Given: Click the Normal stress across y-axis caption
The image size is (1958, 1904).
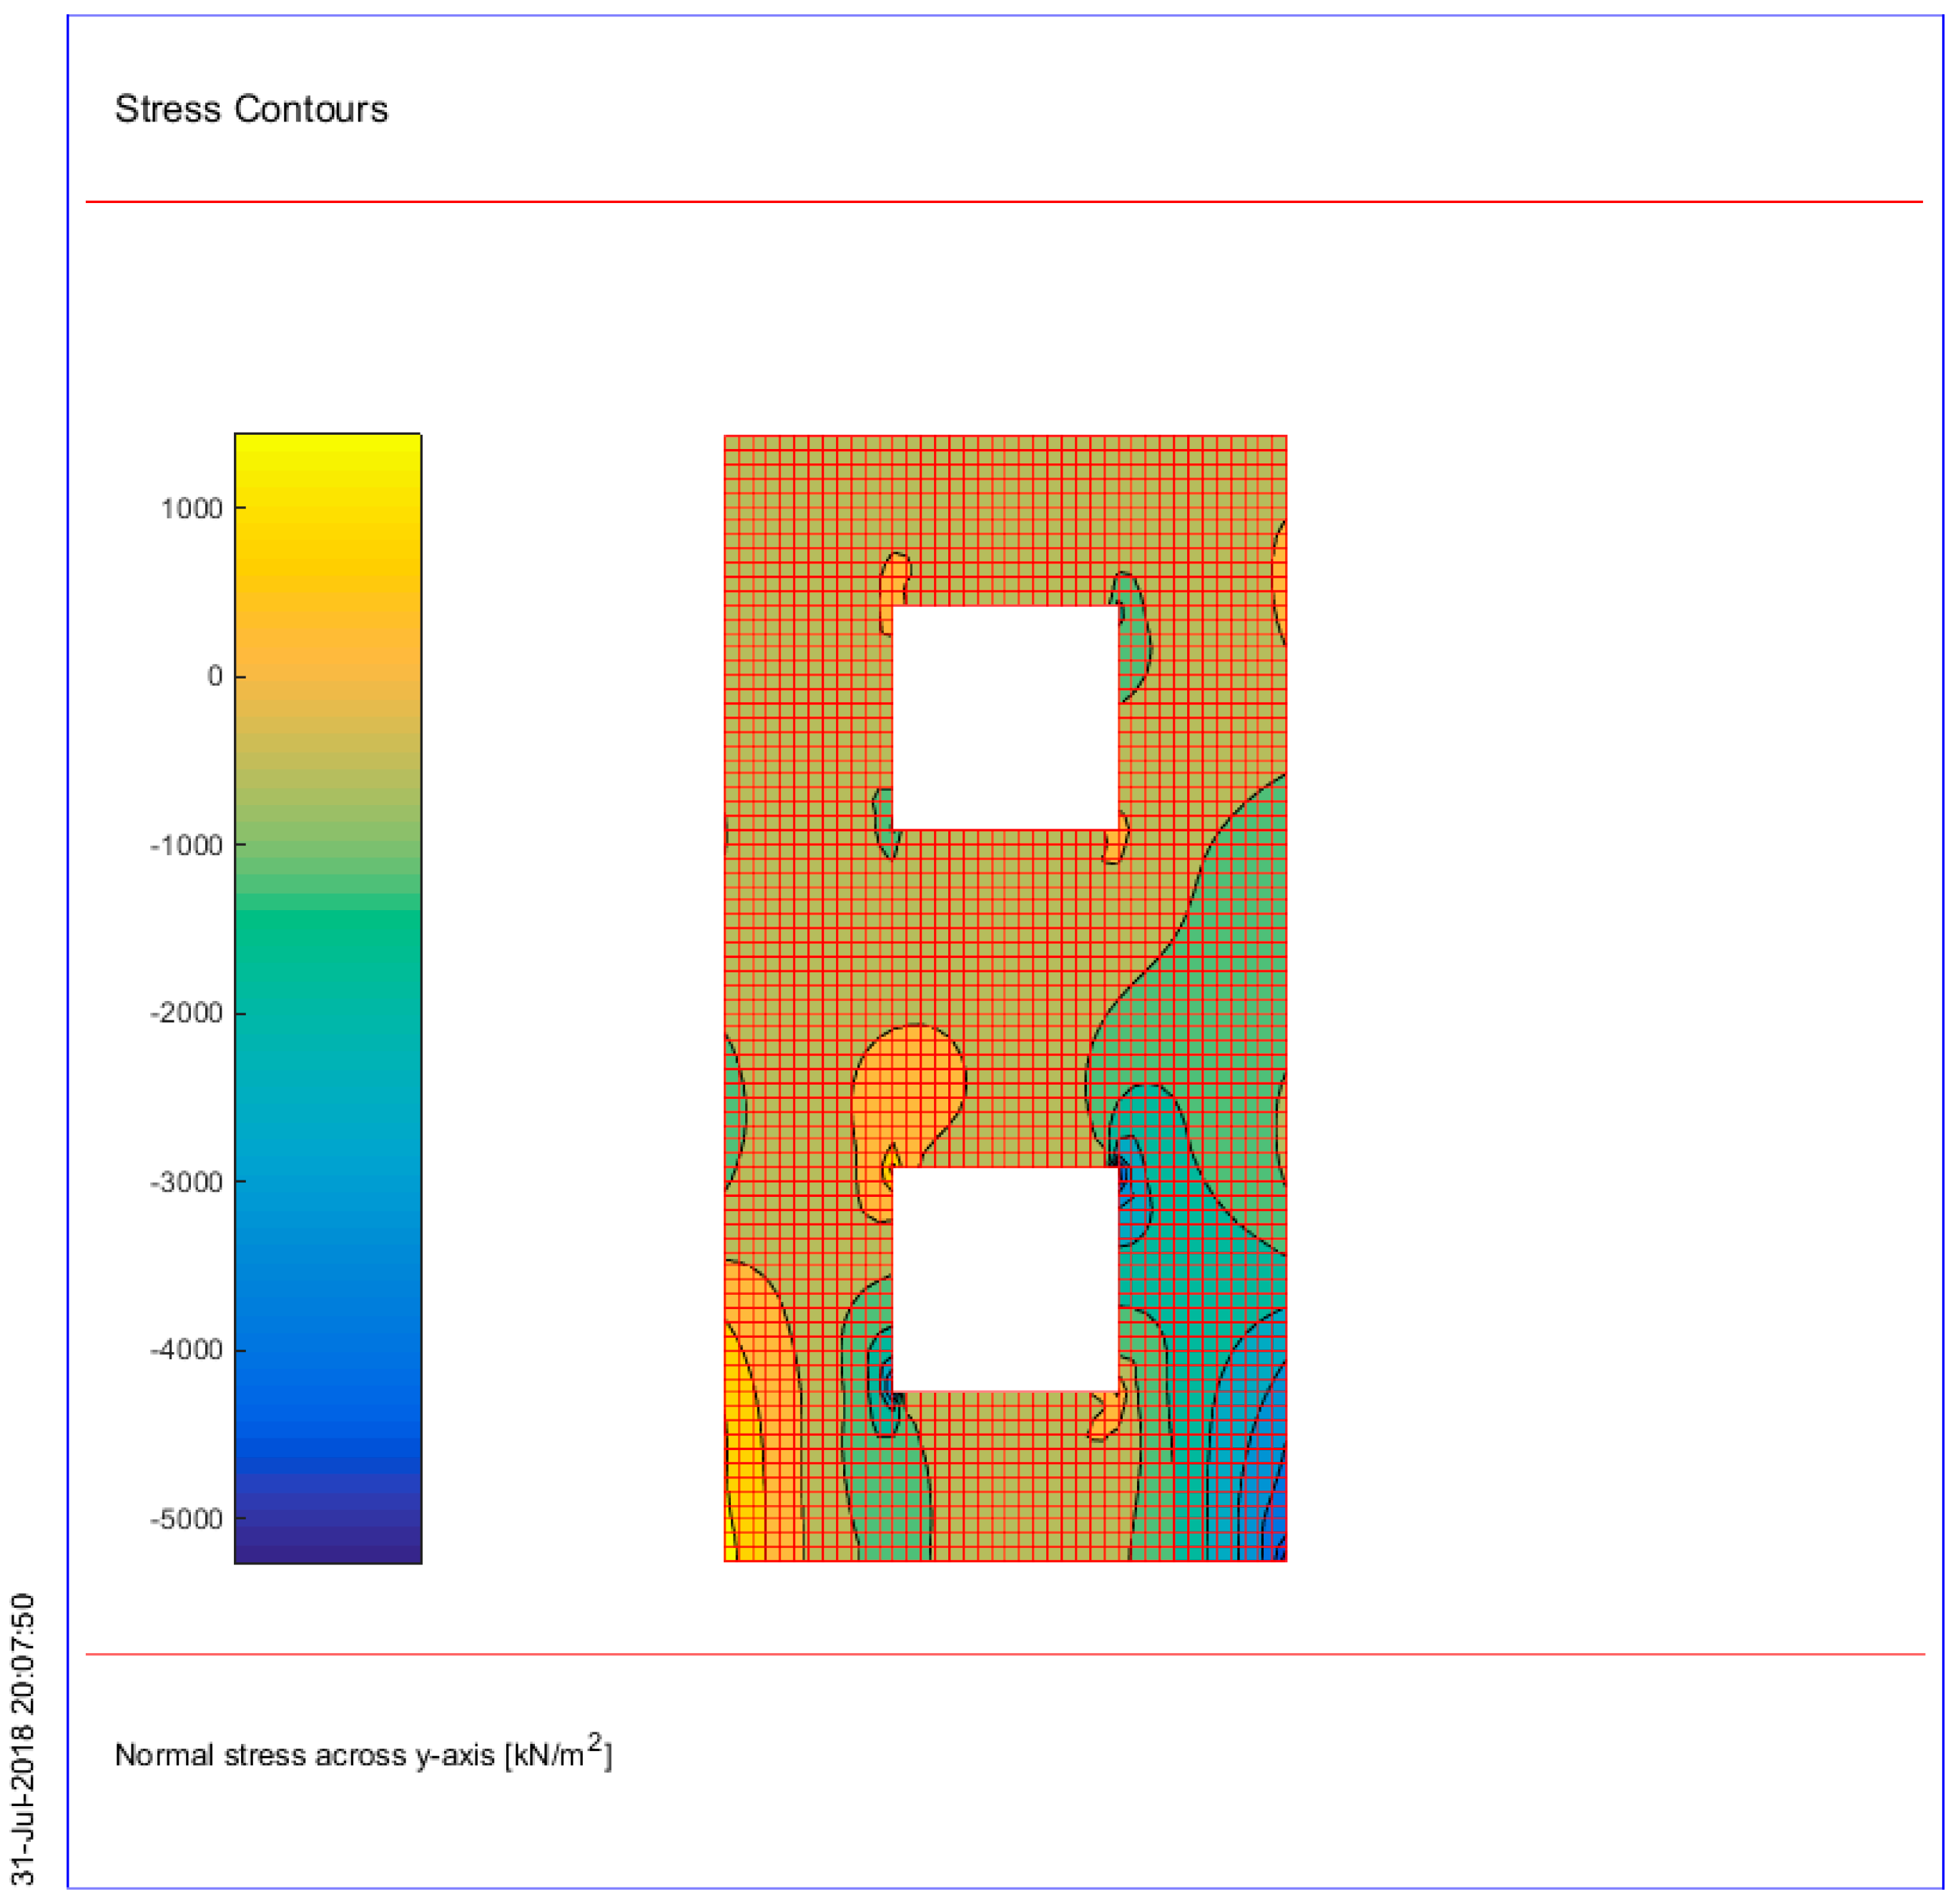Looking at the screenshot, I should pyautogui.click(x=362, y=1755).
